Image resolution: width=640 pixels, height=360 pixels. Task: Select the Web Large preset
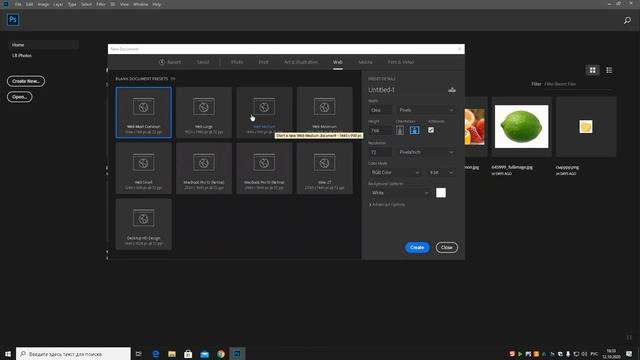click(x=204, y=112)
